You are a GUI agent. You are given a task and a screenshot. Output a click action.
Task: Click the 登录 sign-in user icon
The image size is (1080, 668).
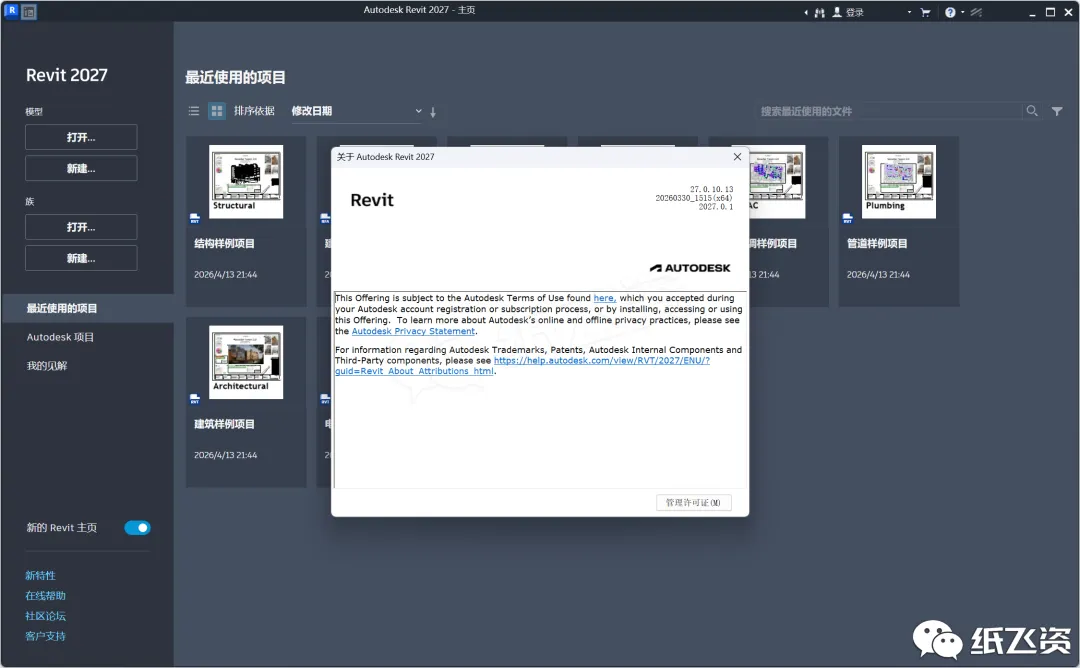coord(837,12)
